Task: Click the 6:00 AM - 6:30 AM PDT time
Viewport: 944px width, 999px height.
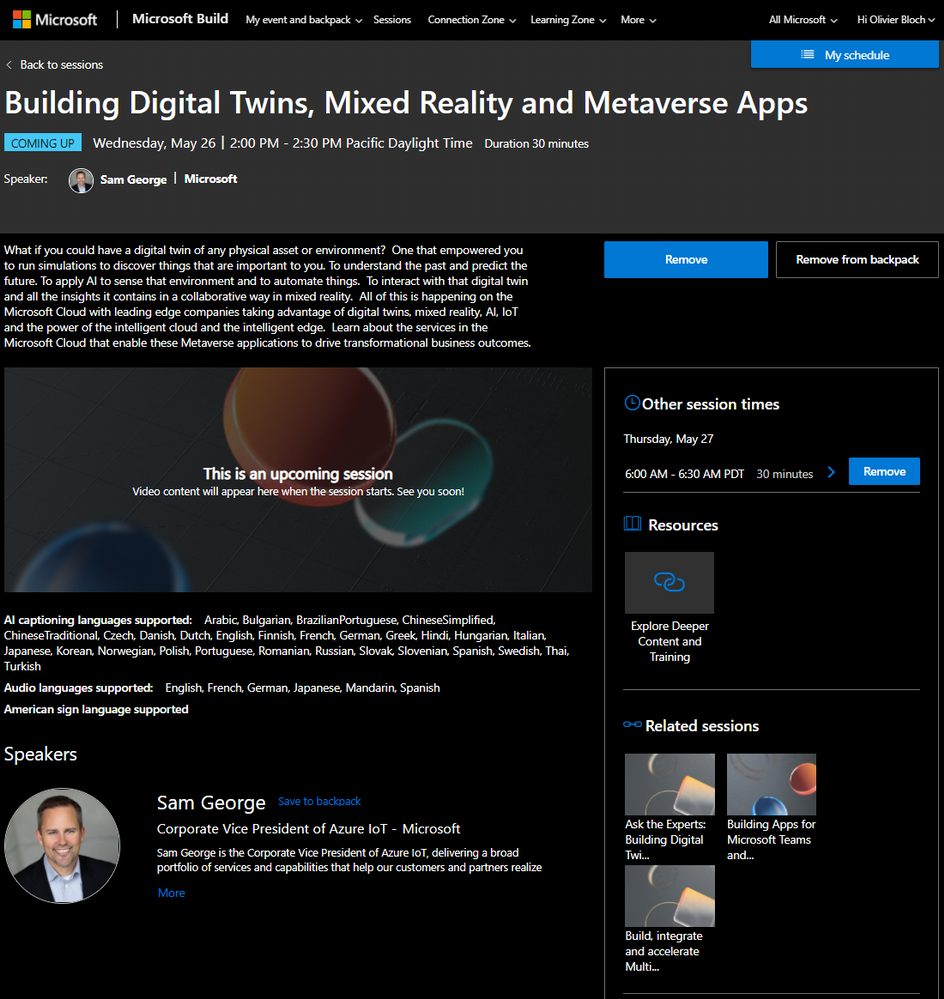Action: click(684, 474)
